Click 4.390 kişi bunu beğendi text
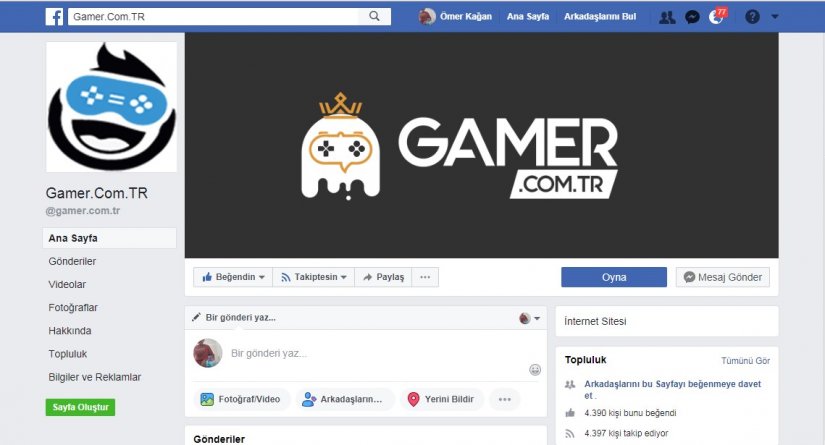 tap(630, 413)
